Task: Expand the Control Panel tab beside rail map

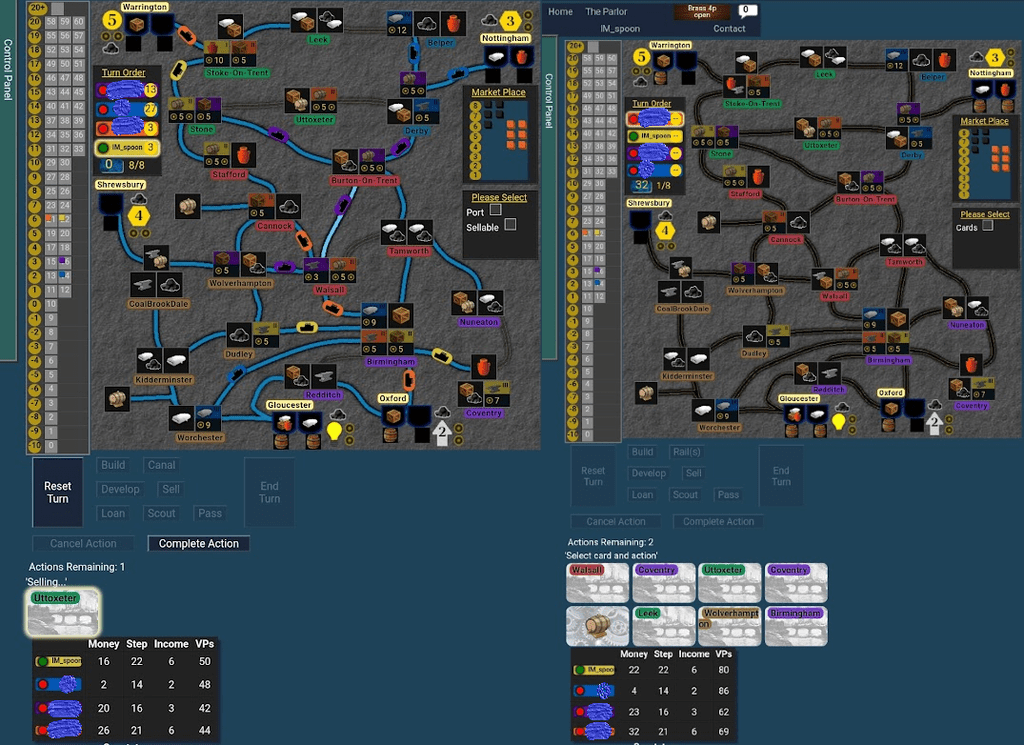Action: click(548, 100)
